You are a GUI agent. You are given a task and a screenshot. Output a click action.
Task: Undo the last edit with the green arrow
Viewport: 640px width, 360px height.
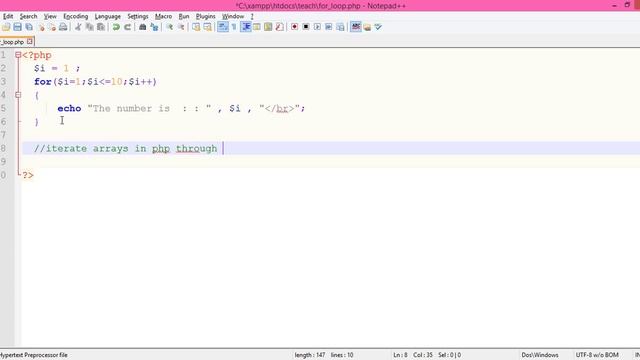[116, 27]
